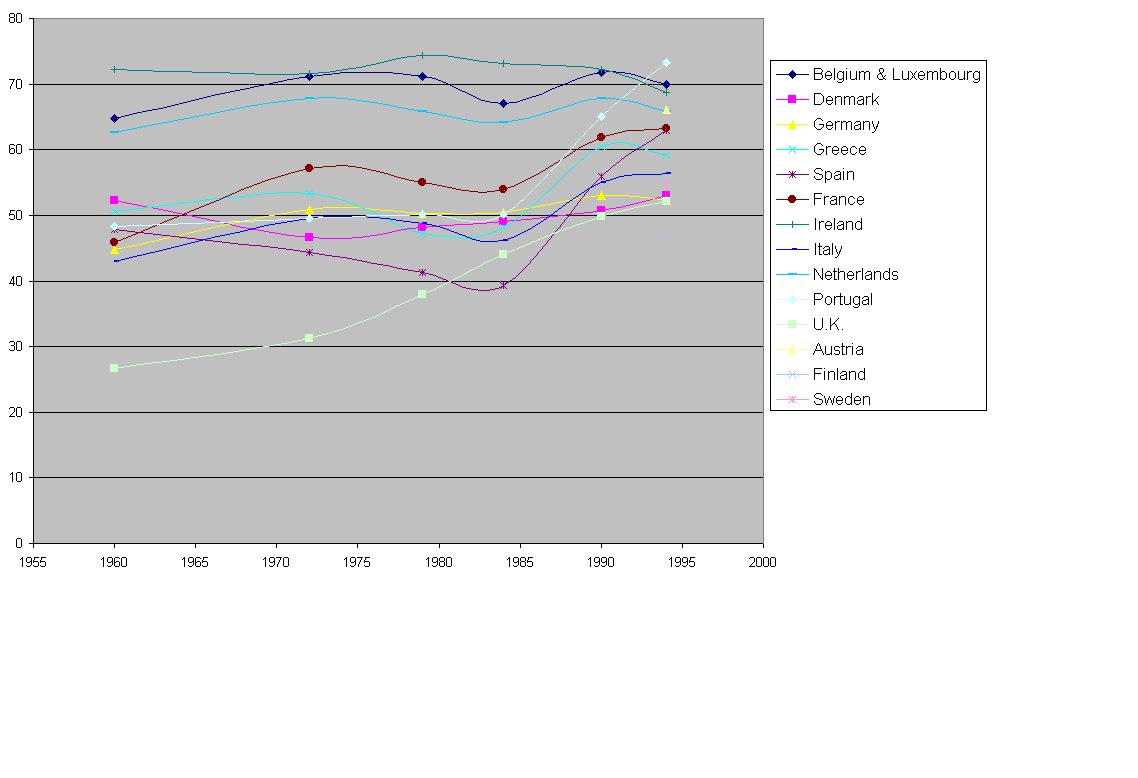Click the 60 value on the y-axis
This screenshot has height=778, width=1138.
pyautogui.click(x=15, y=150)
